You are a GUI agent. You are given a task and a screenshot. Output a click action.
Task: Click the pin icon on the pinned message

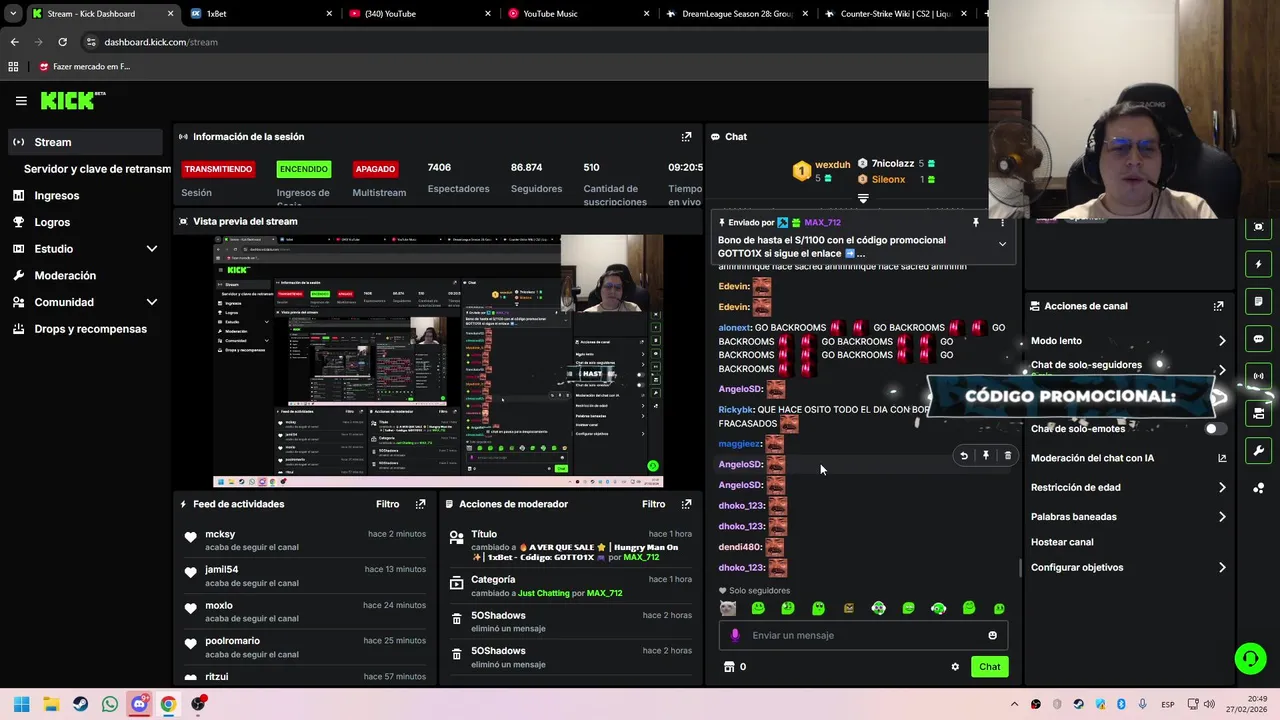(976, 223)
